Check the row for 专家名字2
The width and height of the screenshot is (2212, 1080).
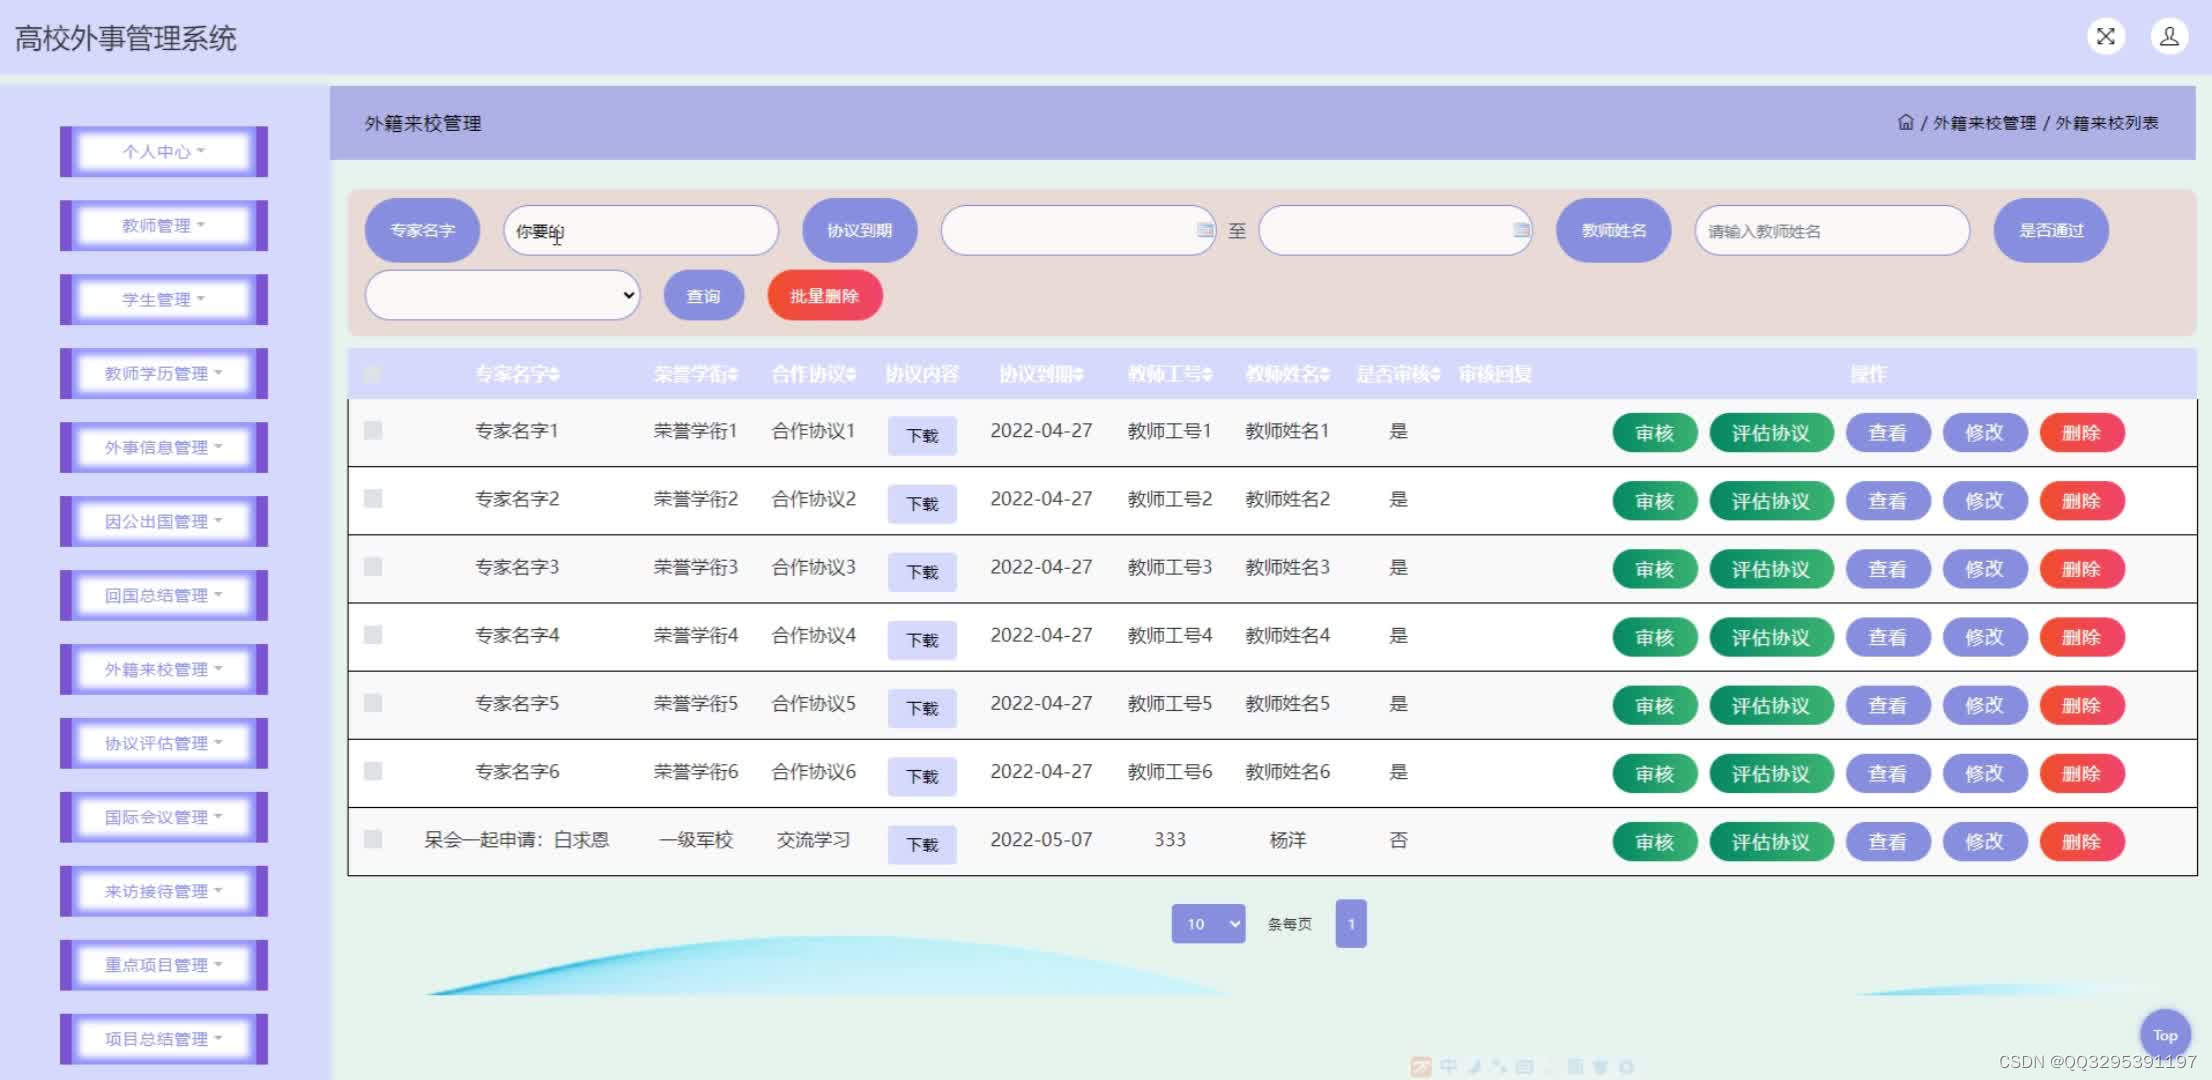pyautogui.click(x=373, y=498)
